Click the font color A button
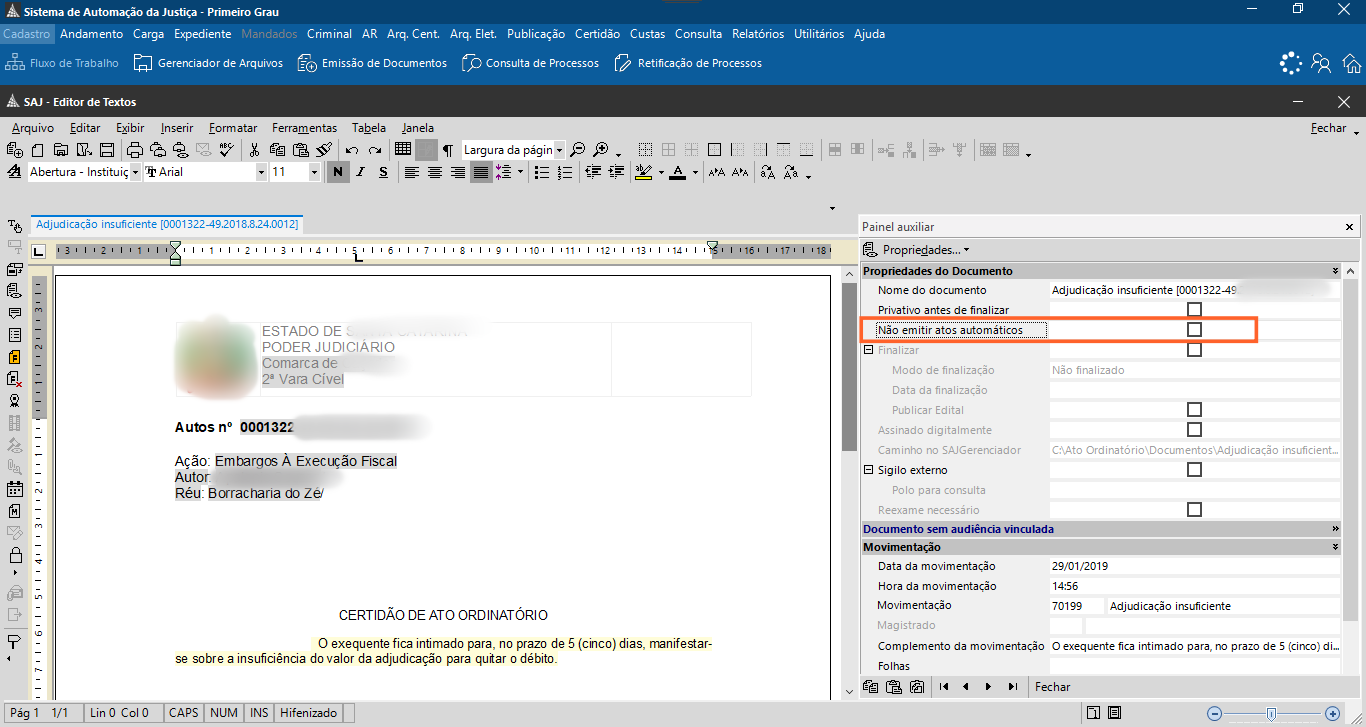The image size is (1366, 727). click(678, 172)
